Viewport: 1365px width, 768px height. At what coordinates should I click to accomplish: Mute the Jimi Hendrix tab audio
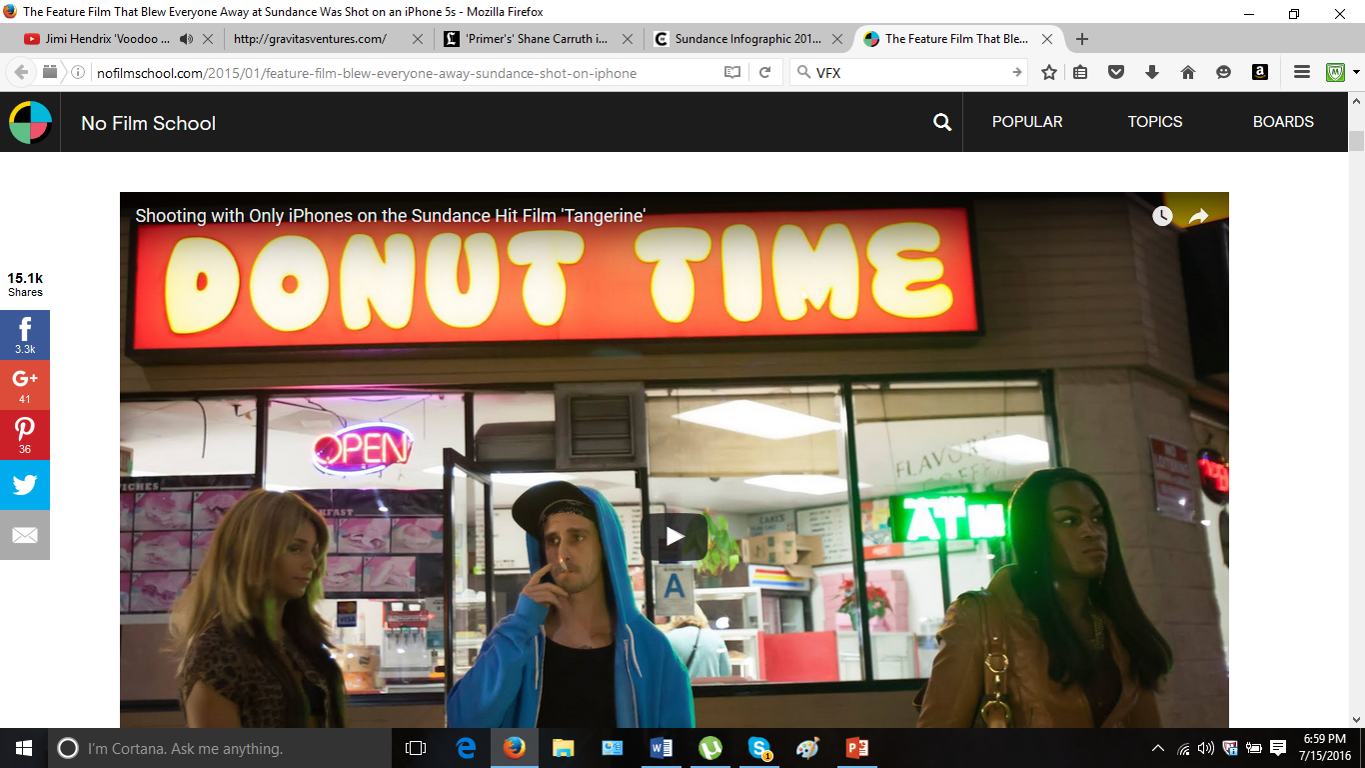pyautogui.click(x=186, y=39)
